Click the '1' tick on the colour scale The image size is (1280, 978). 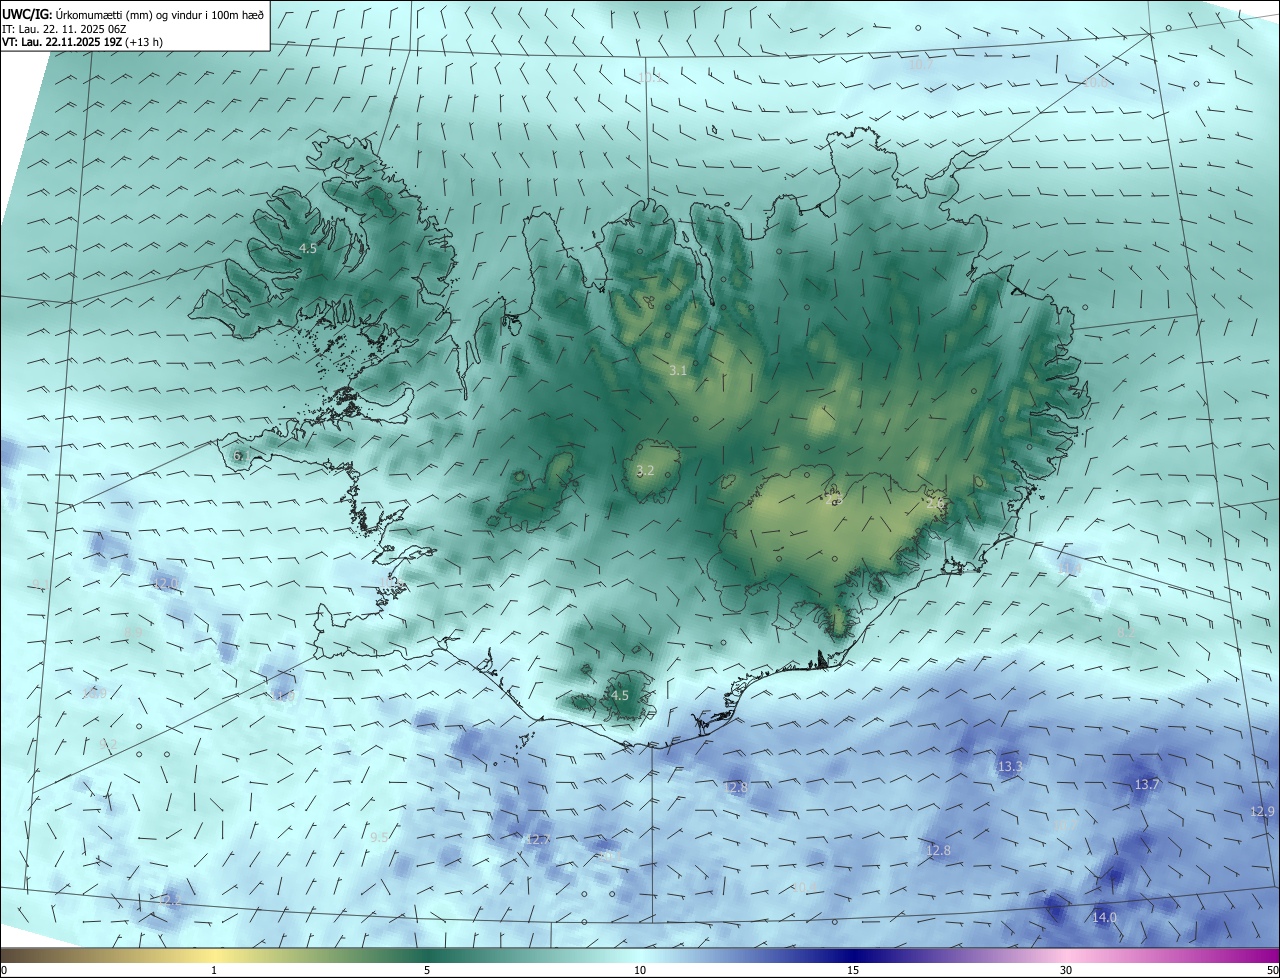click(x=214, y=970)
